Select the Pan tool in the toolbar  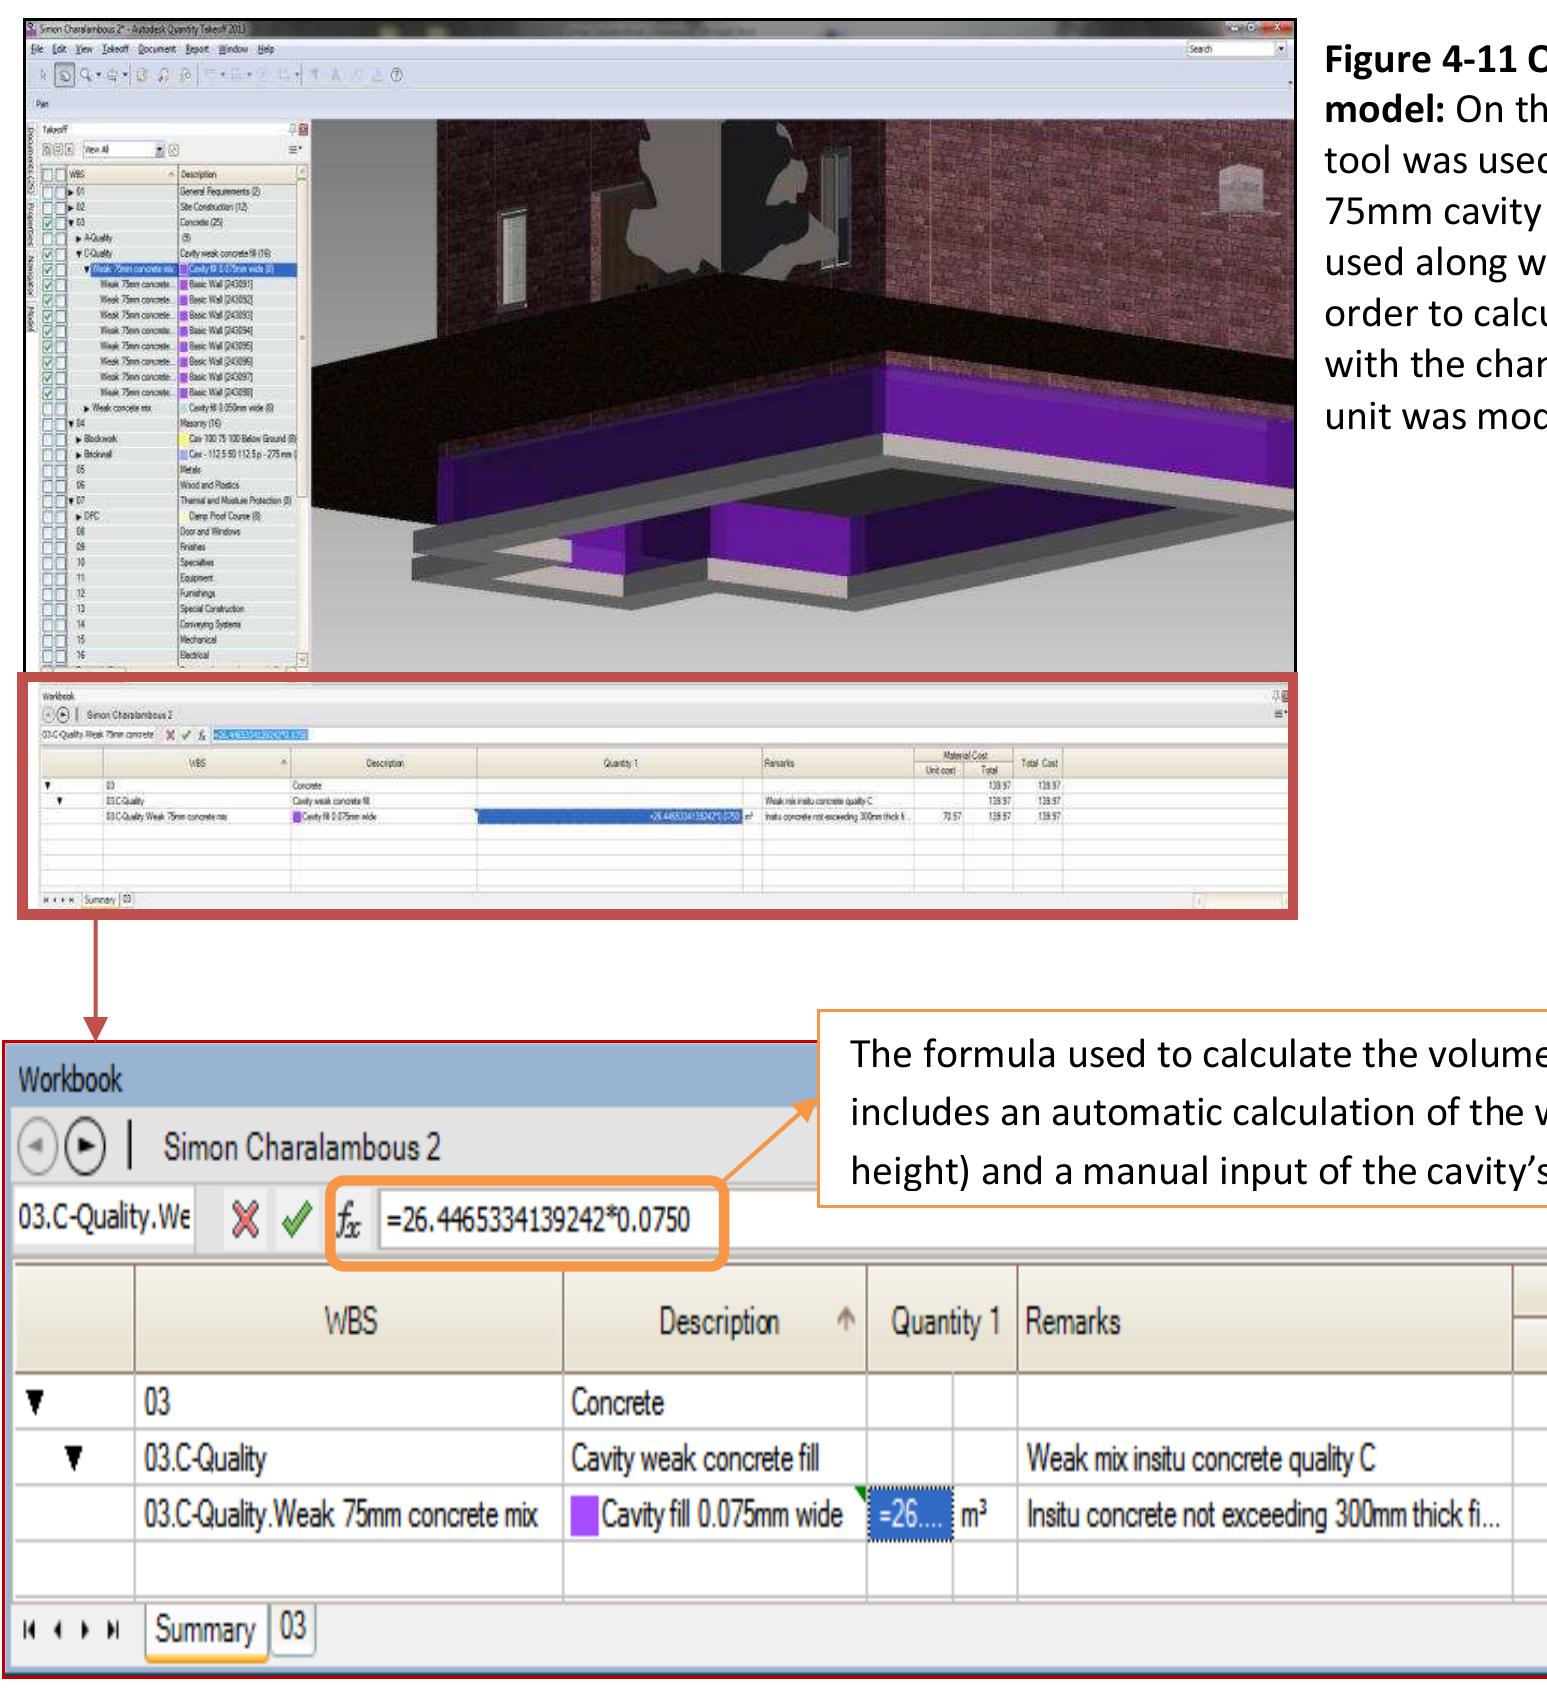coord(64,75)
